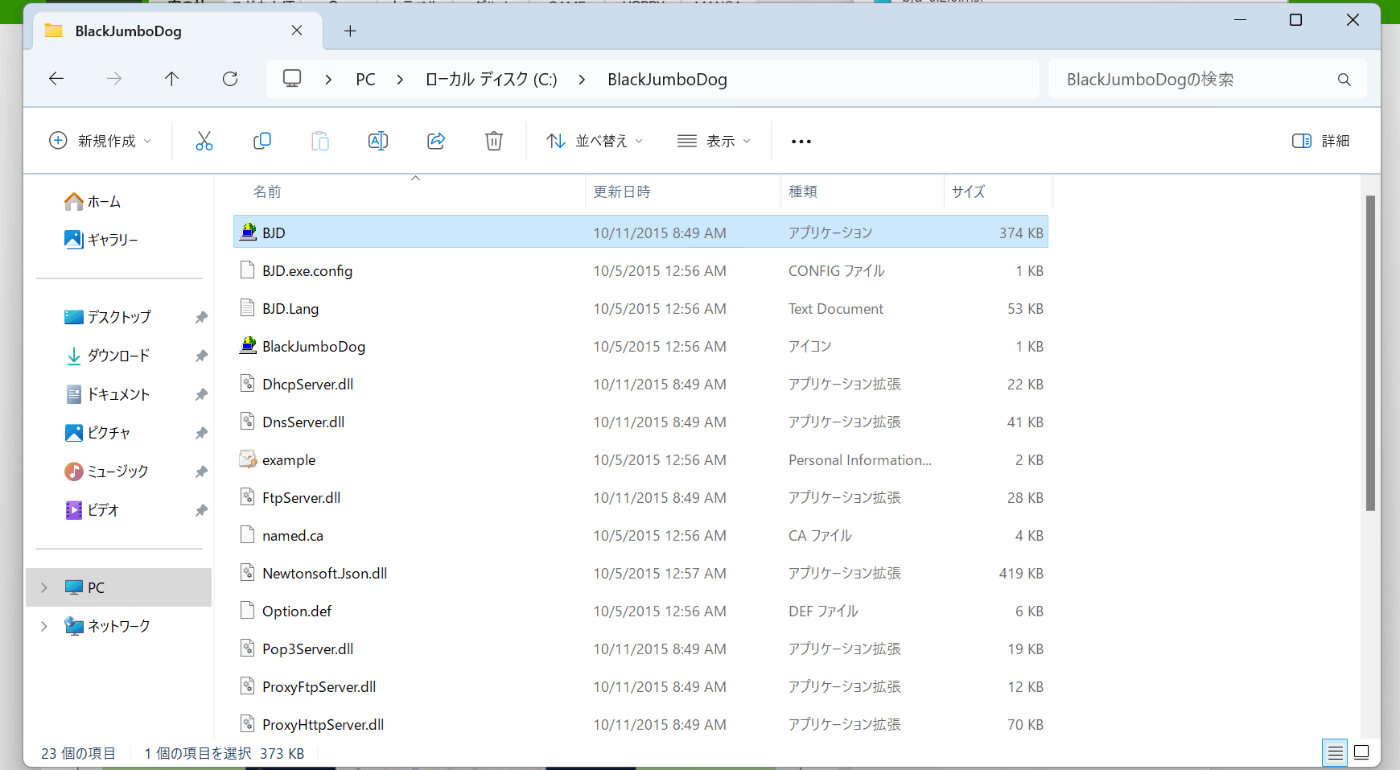
Task: Switch to large thumbnails view icon in status bar
Action: click(x=1361, y=752)
